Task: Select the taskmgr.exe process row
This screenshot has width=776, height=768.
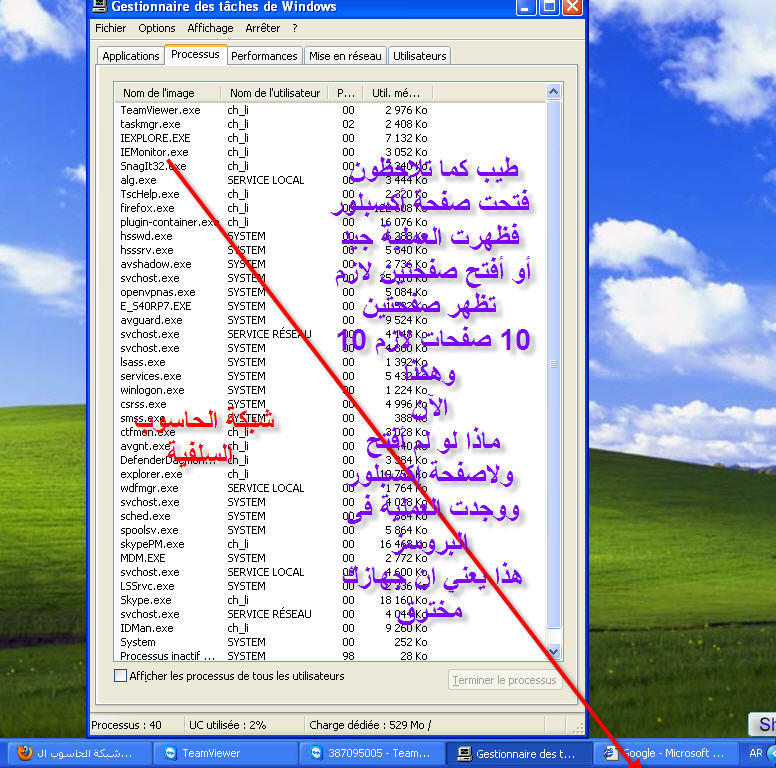Action: click(150, 124)
